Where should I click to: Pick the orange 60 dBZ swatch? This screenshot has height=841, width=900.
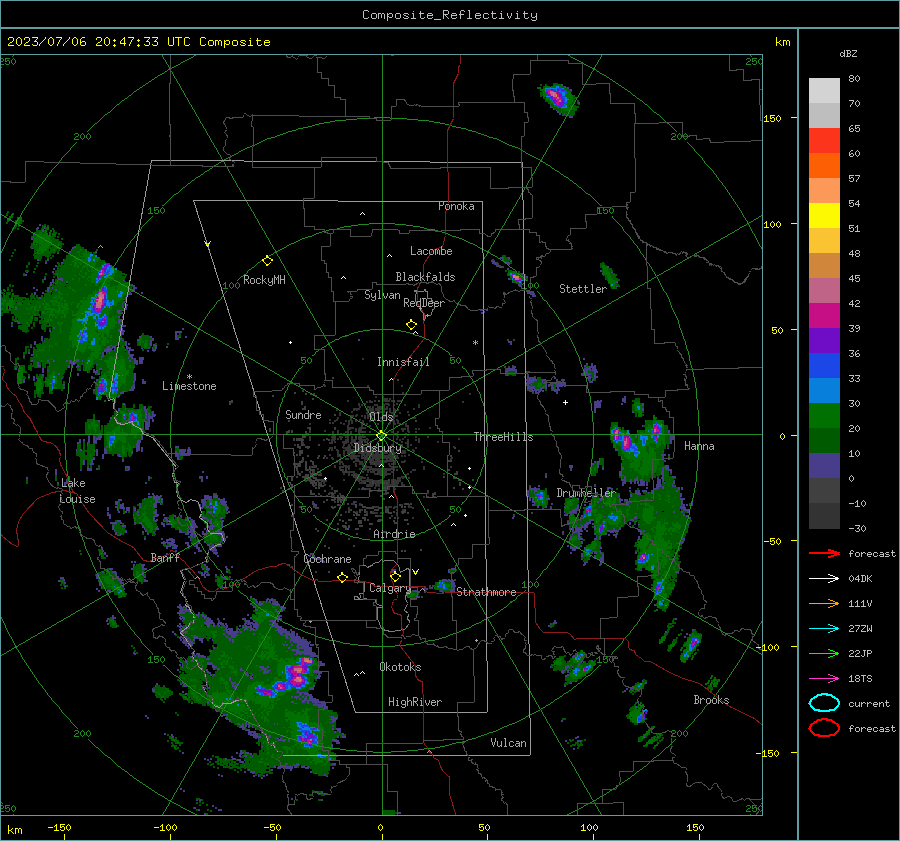pyautogui.click(x=824, y=166)
